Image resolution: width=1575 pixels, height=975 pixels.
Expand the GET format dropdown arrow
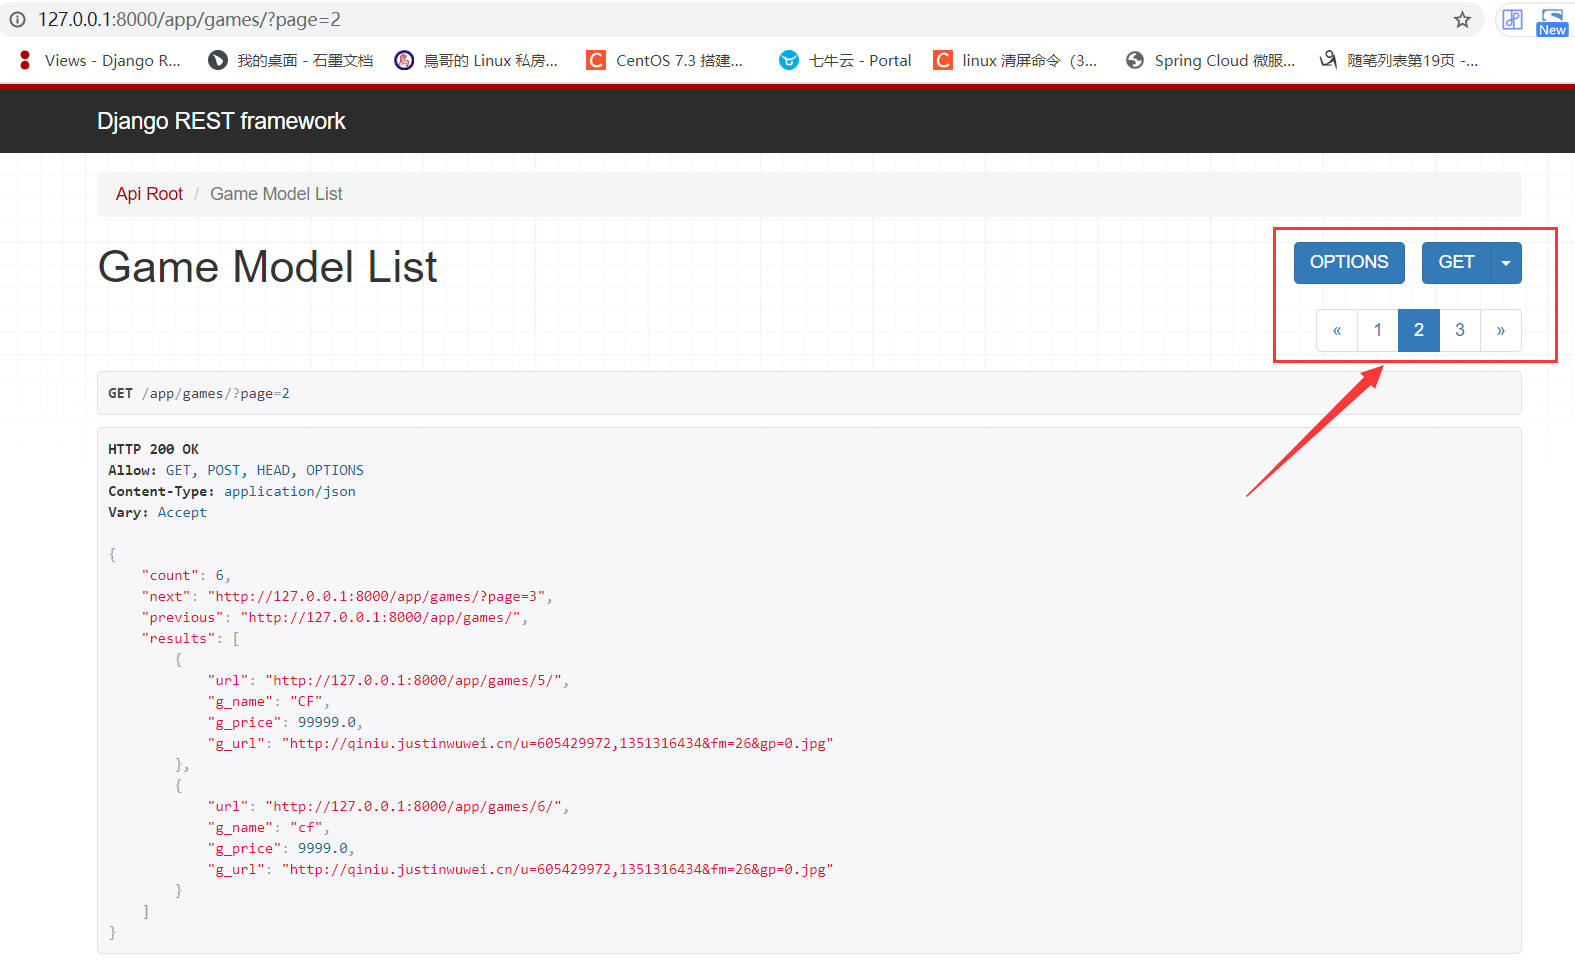click(x=1506, y=263)
